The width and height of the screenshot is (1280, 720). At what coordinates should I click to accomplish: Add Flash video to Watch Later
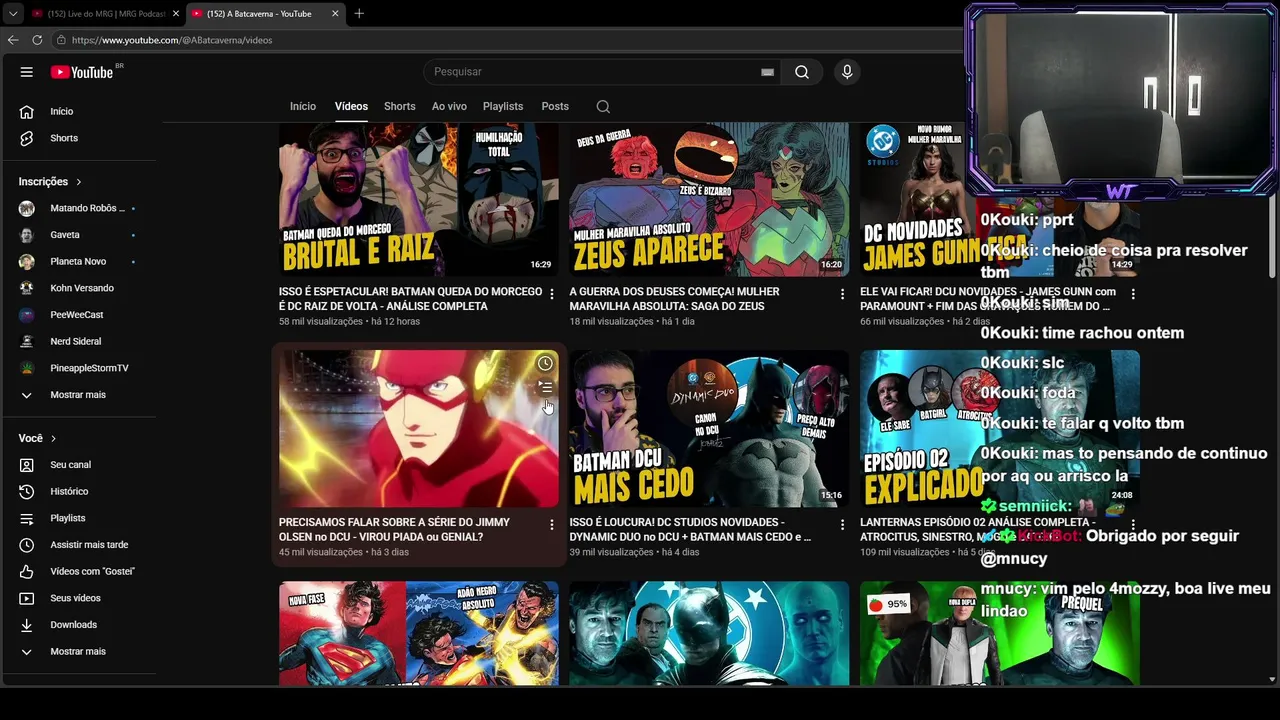coord(545,363)
